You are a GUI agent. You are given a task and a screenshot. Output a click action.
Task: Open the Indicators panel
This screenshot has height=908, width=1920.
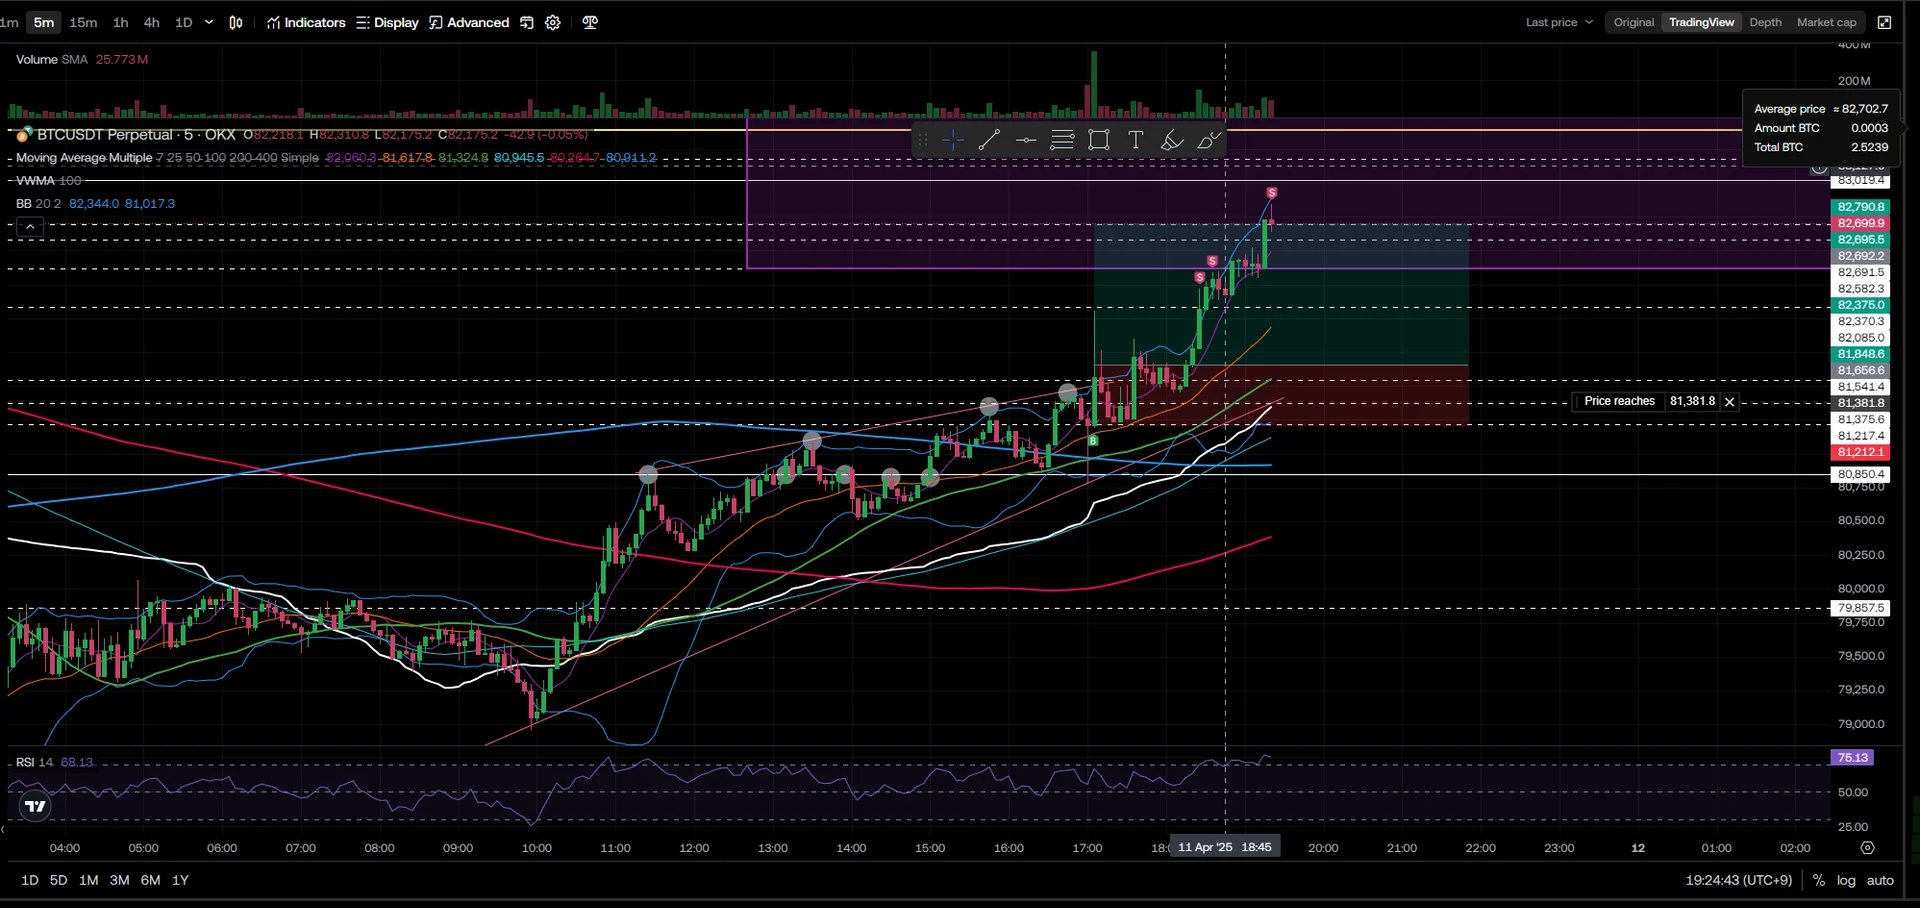[306, 22]
